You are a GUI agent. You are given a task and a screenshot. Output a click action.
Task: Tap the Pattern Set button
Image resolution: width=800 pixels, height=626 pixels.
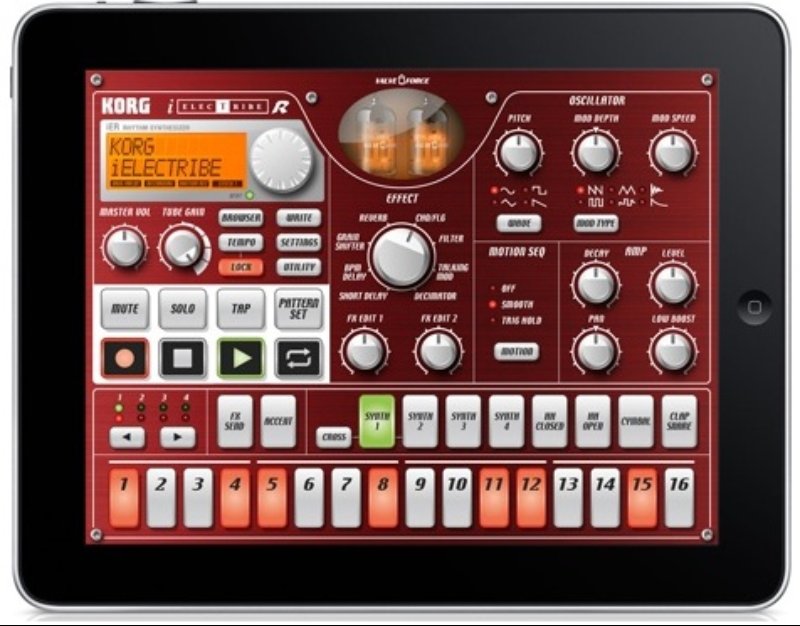tap(299, 309)
